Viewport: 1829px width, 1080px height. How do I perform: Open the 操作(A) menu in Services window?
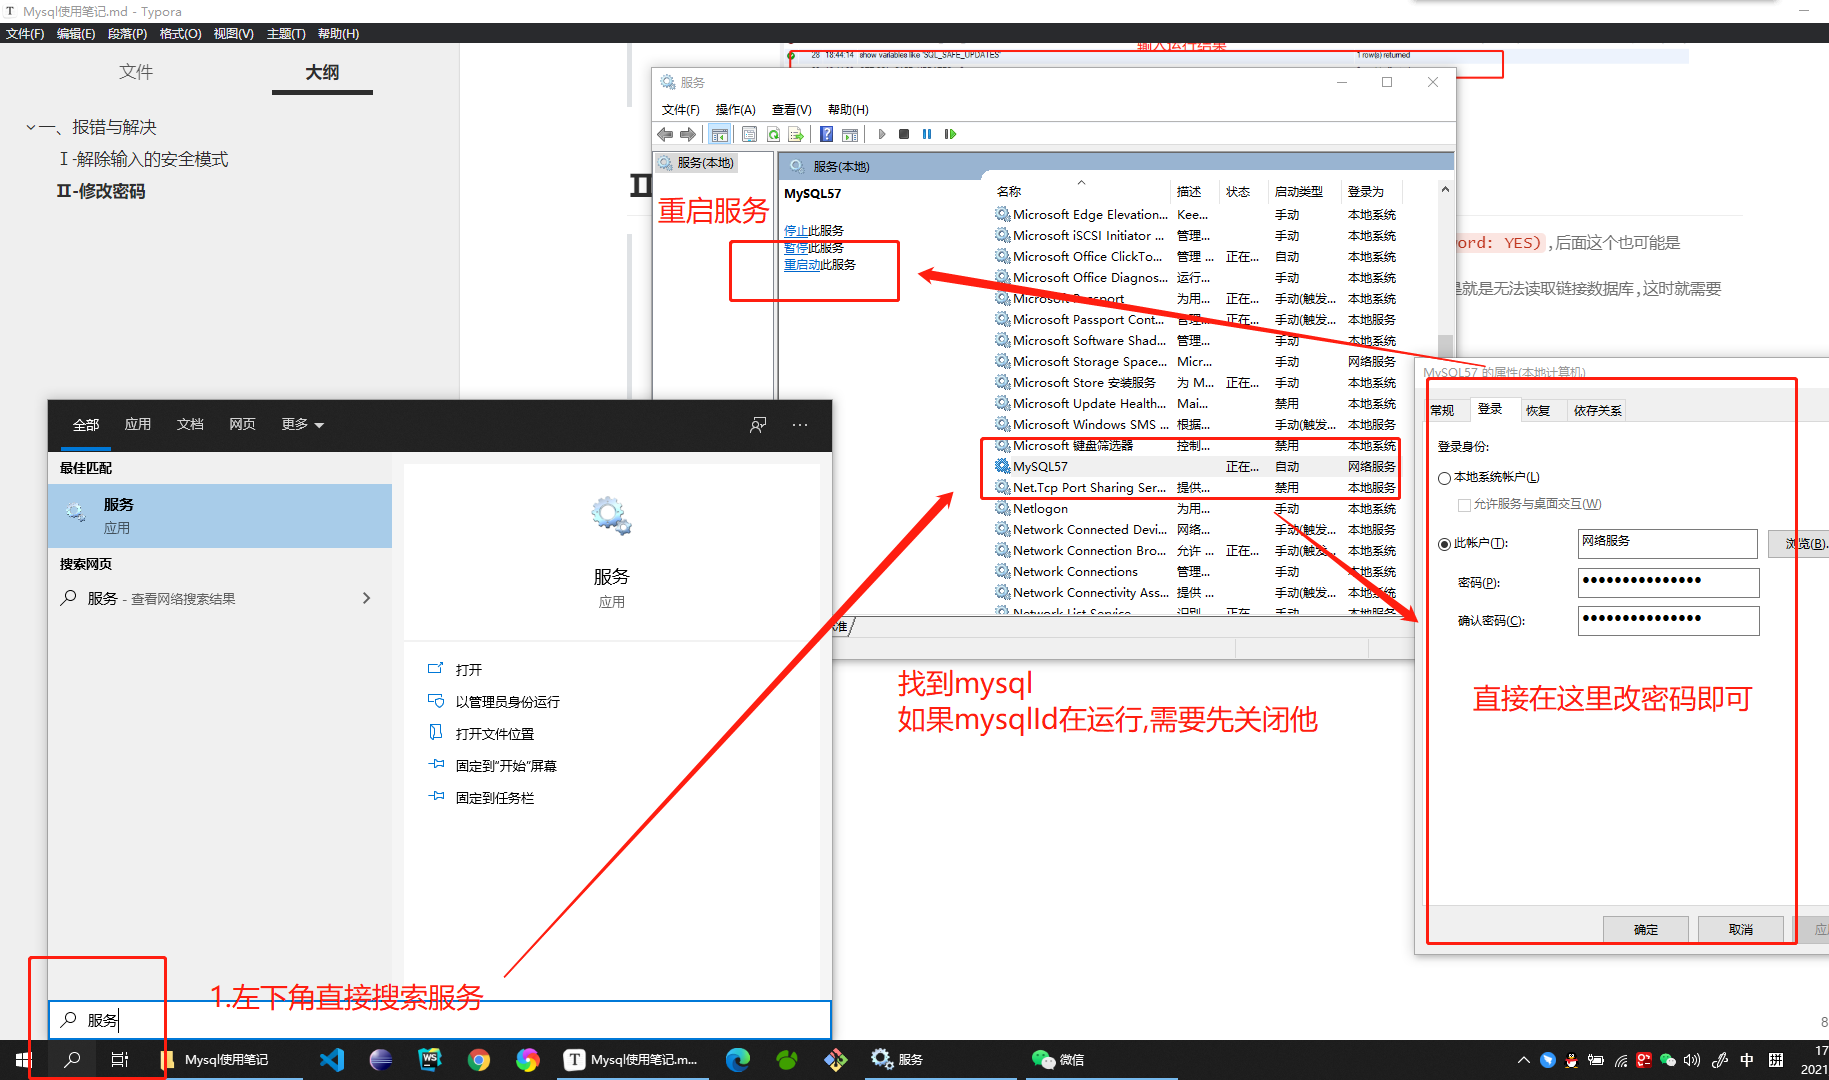(x=735, y=110)
